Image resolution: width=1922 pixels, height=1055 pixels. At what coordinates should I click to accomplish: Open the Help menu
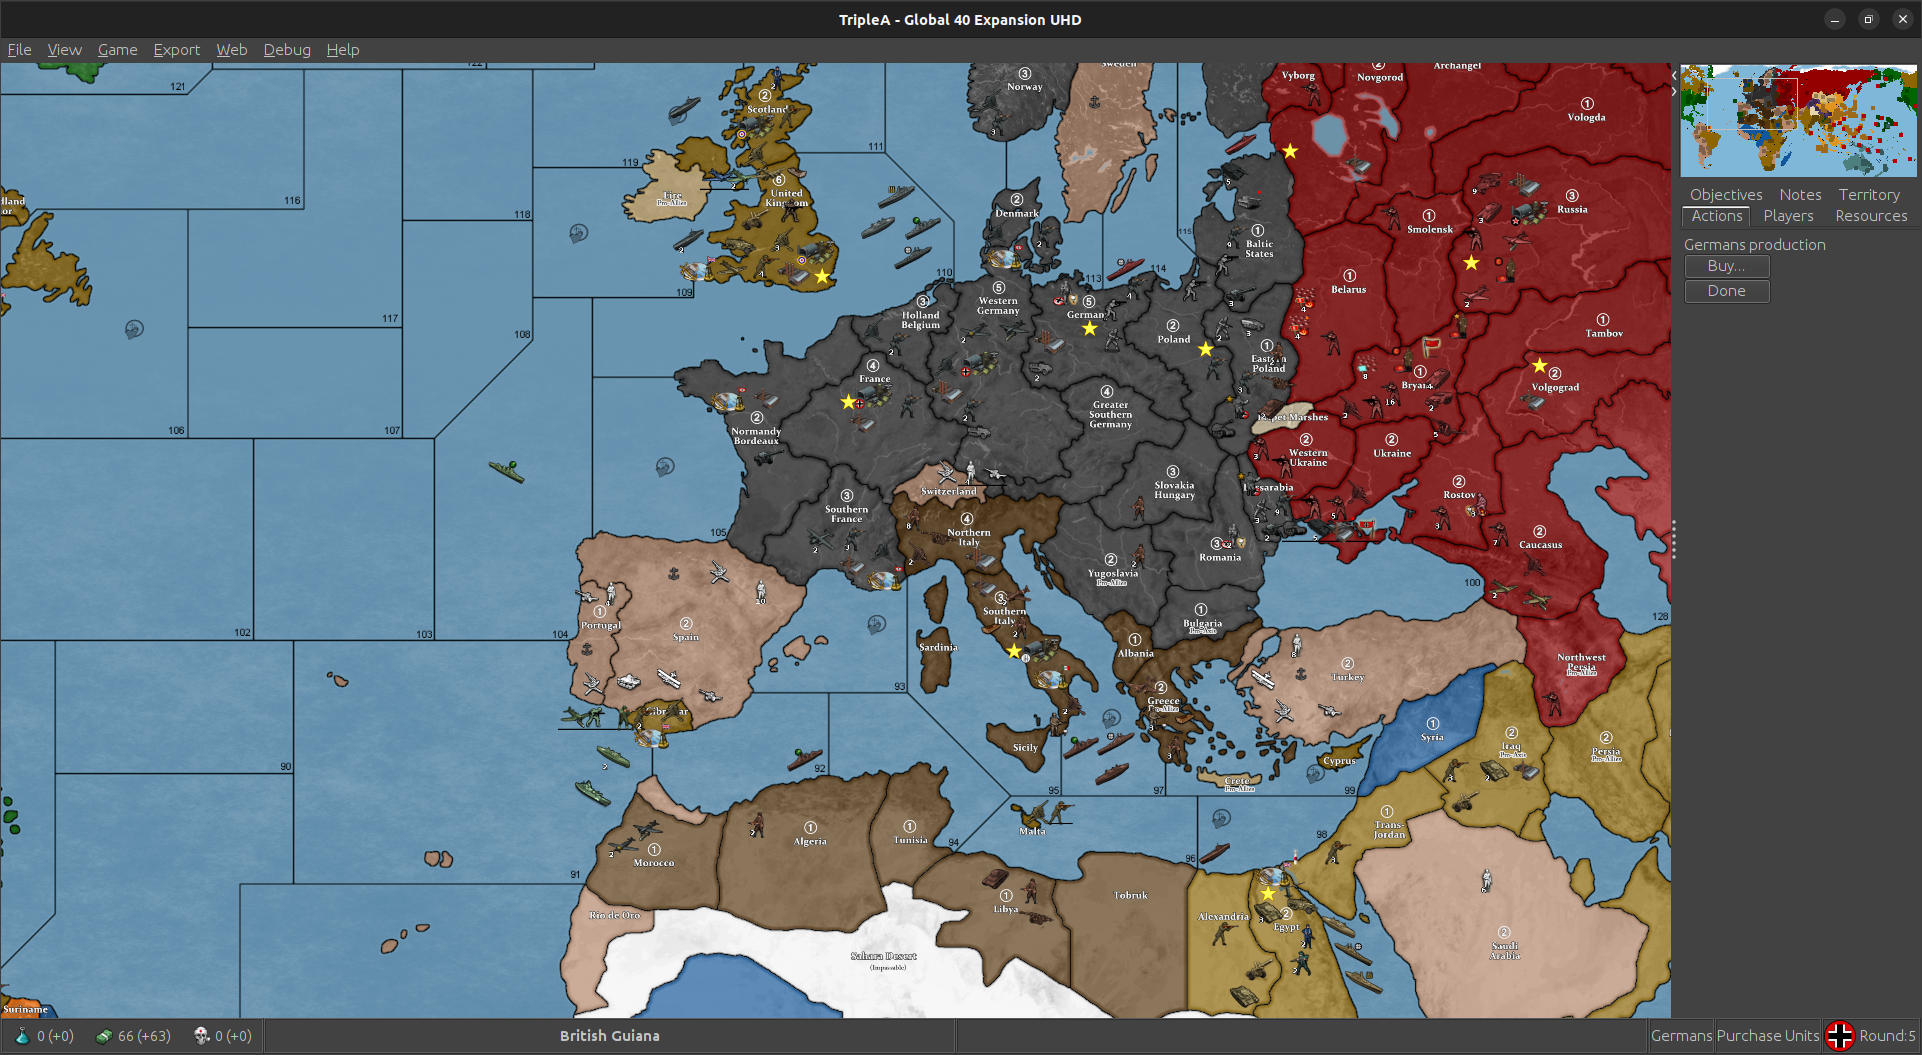click(x=342, y=50)
